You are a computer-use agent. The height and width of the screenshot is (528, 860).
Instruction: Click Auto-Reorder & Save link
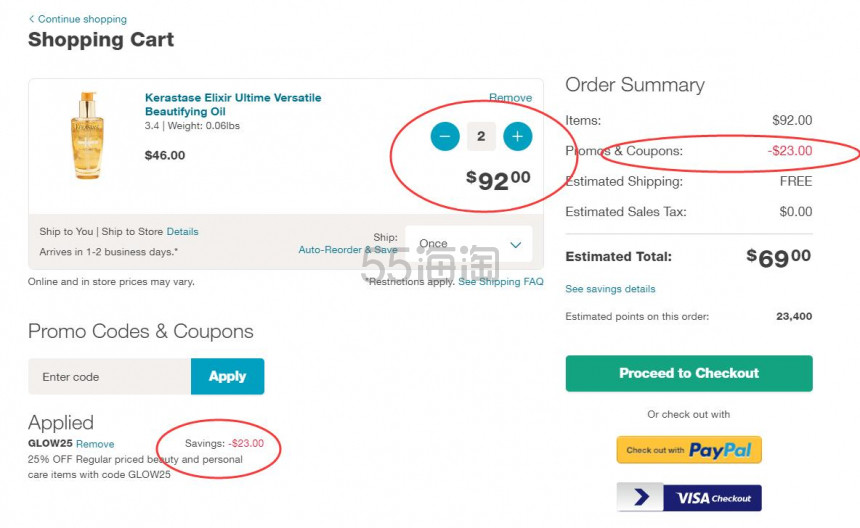pos(347,250)
